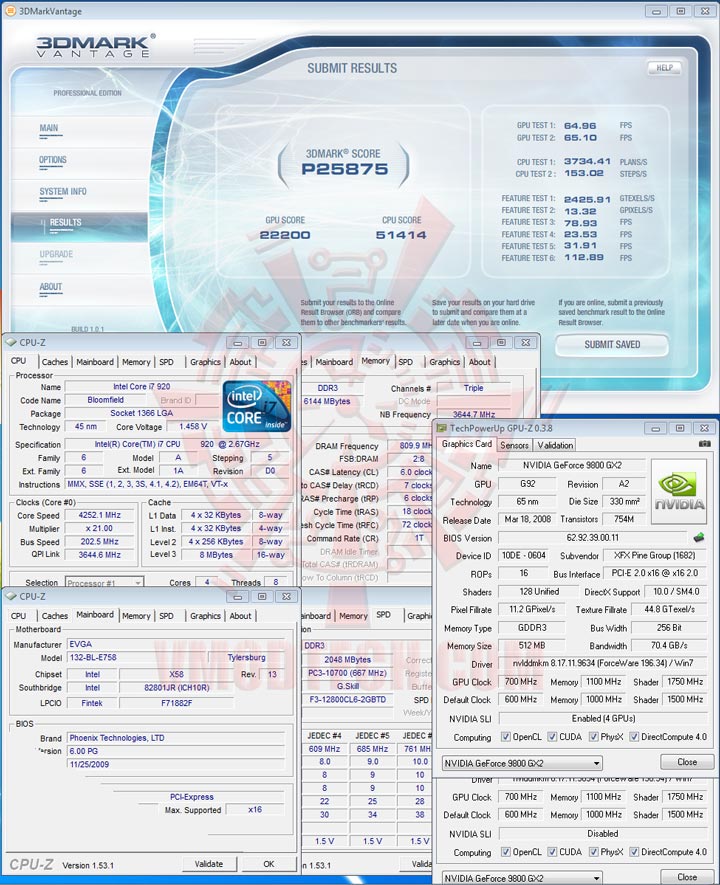Open ABOUT in 3DMark Vantage sidebar
Screen dimensions: 720x885
50,287
